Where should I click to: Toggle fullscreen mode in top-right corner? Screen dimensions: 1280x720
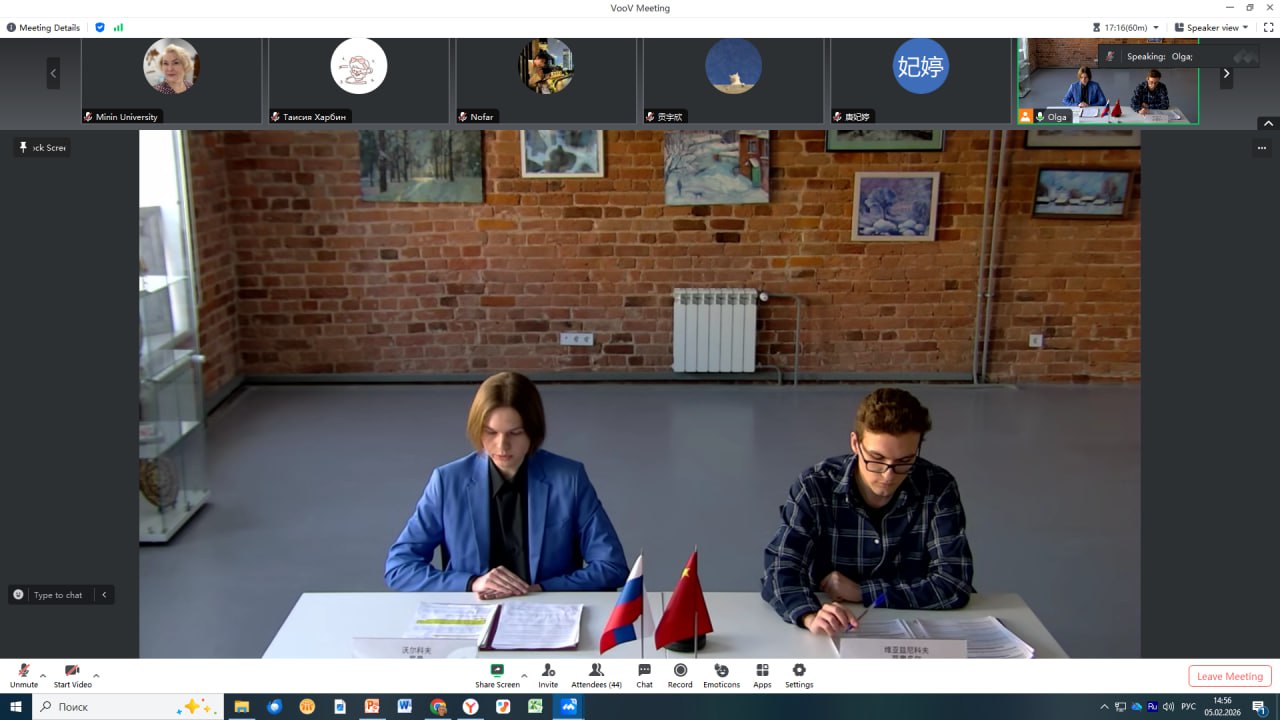[1268, 28]
